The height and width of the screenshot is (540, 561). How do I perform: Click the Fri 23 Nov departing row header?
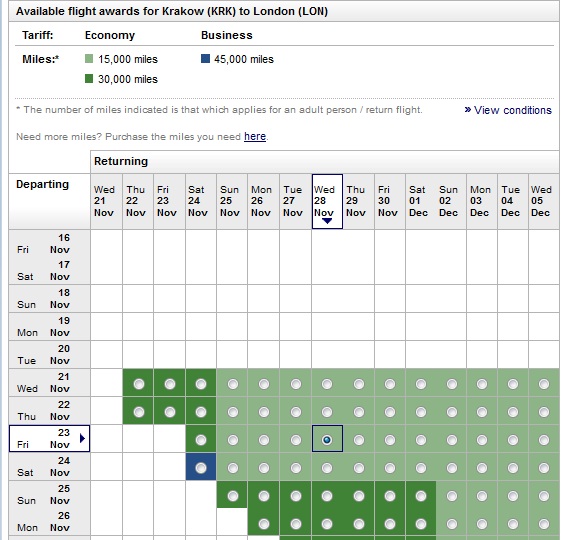click(x=49, y=438)
